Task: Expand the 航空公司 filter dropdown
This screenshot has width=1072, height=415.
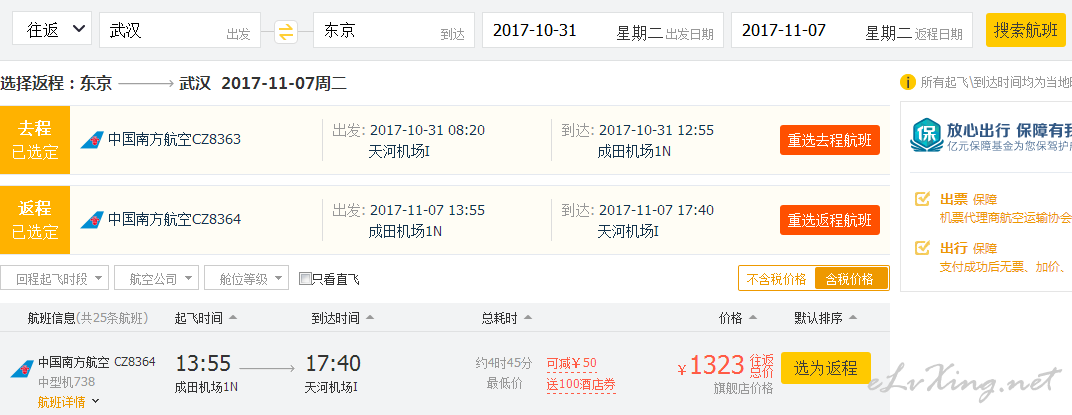Action: point(157,278)
